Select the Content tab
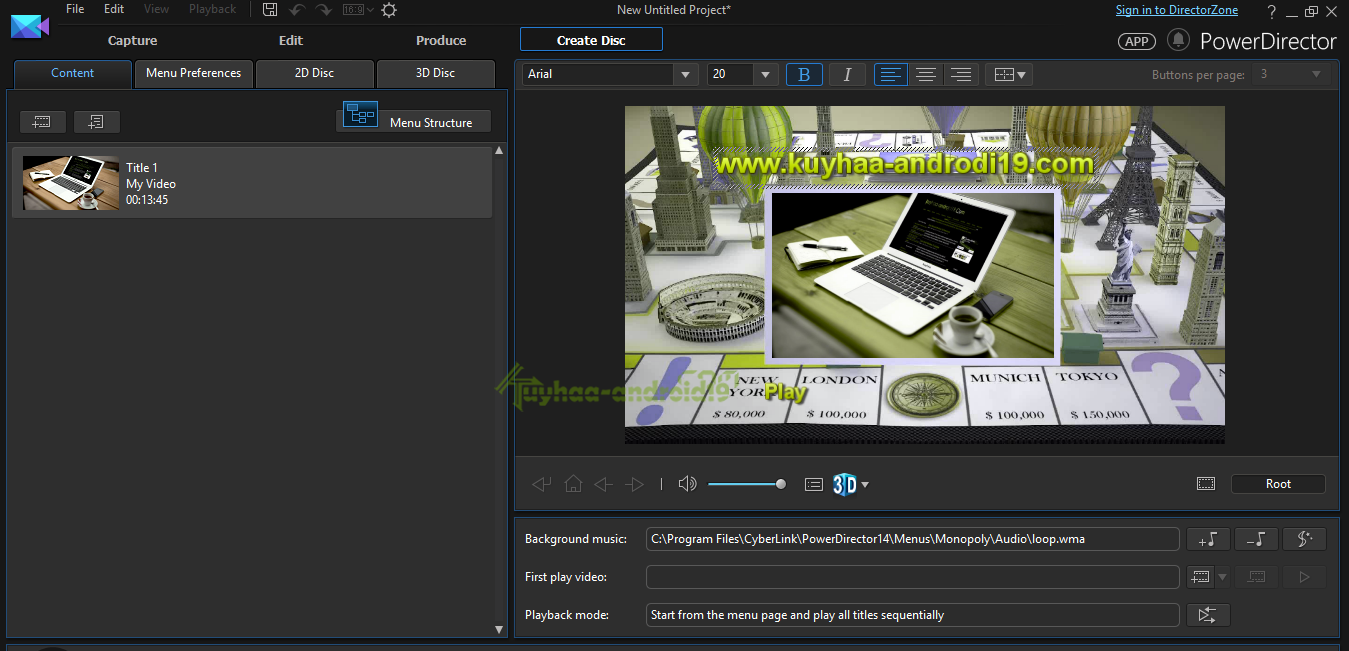 73,73
